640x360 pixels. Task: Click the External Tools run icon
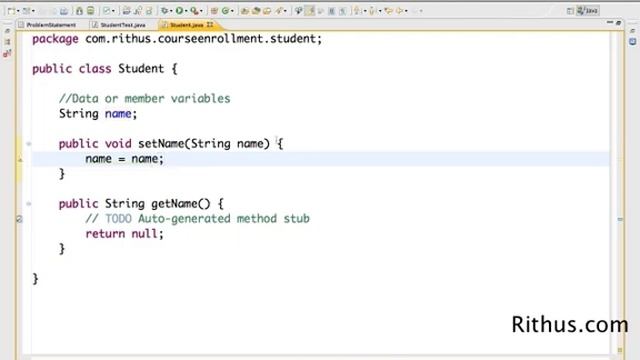(194, 11)
